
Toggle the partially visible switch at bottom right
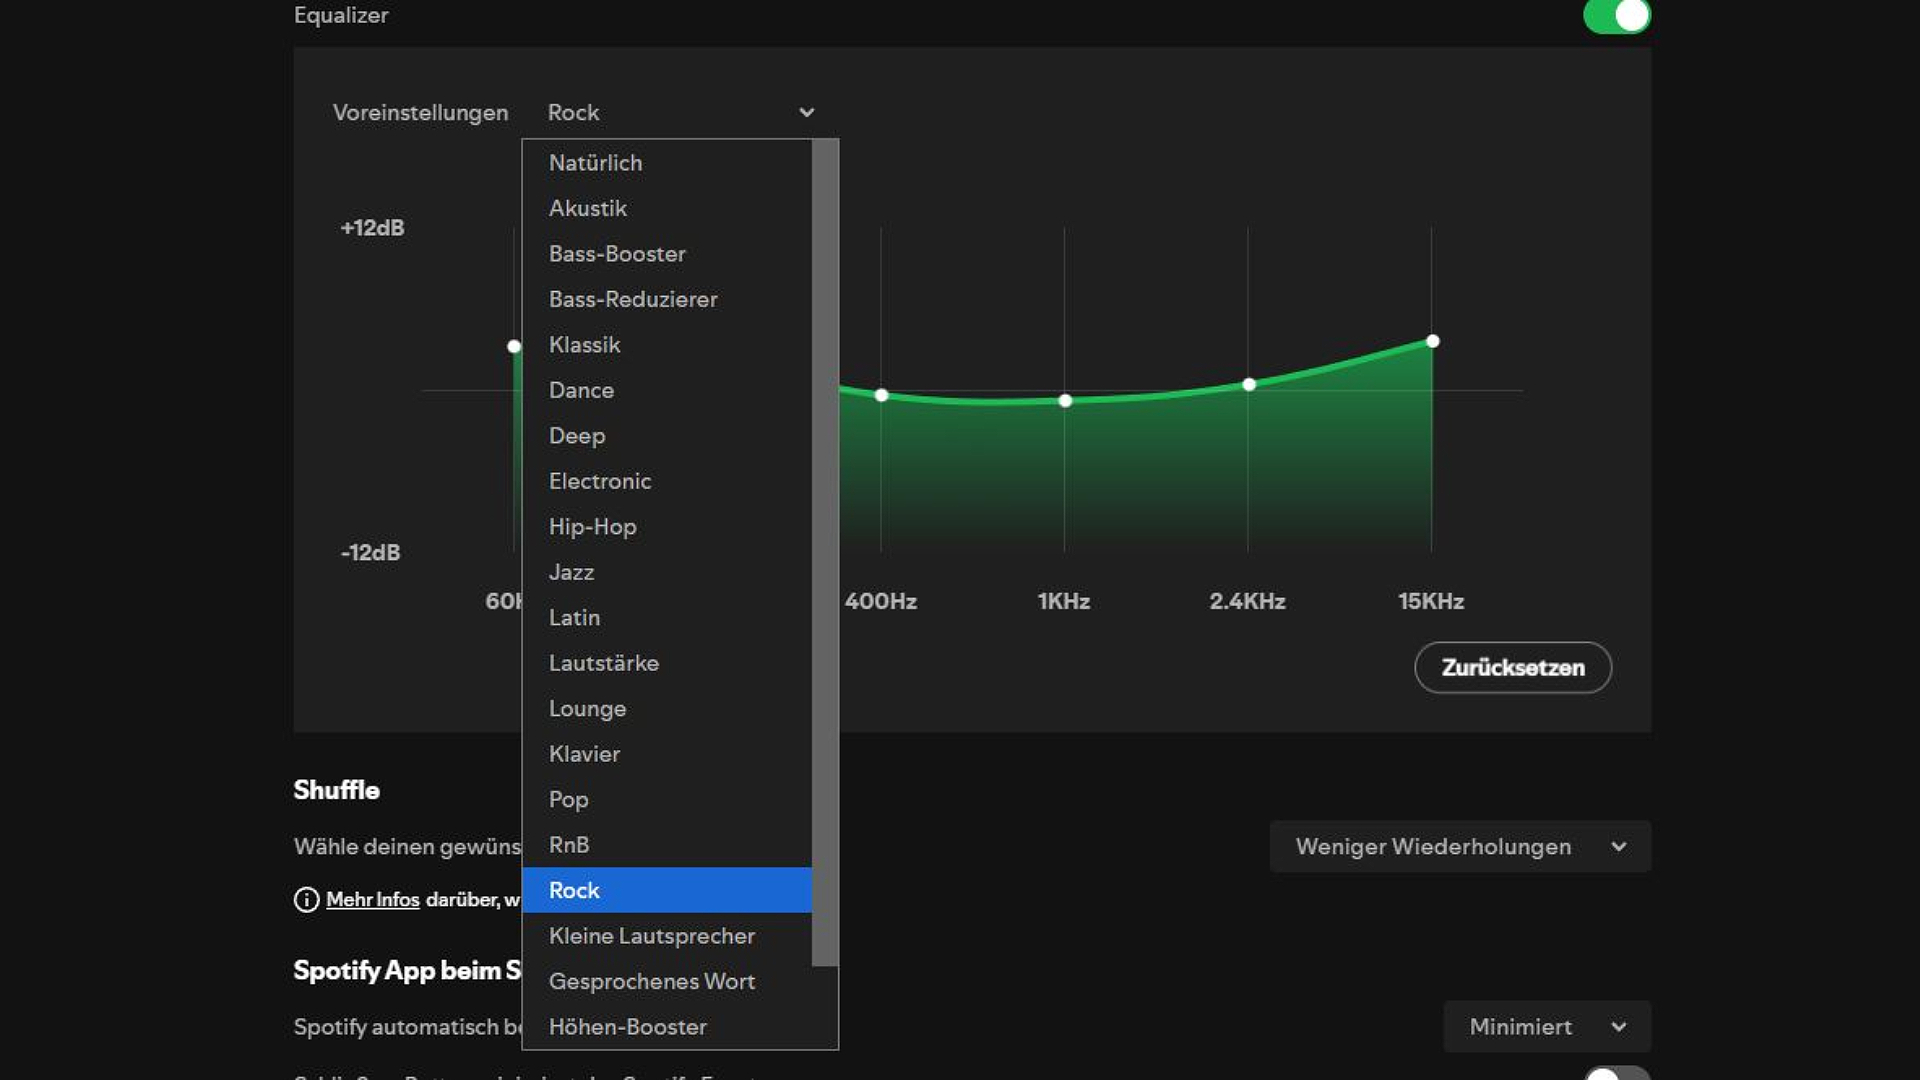click(x=1616, y=1074)
